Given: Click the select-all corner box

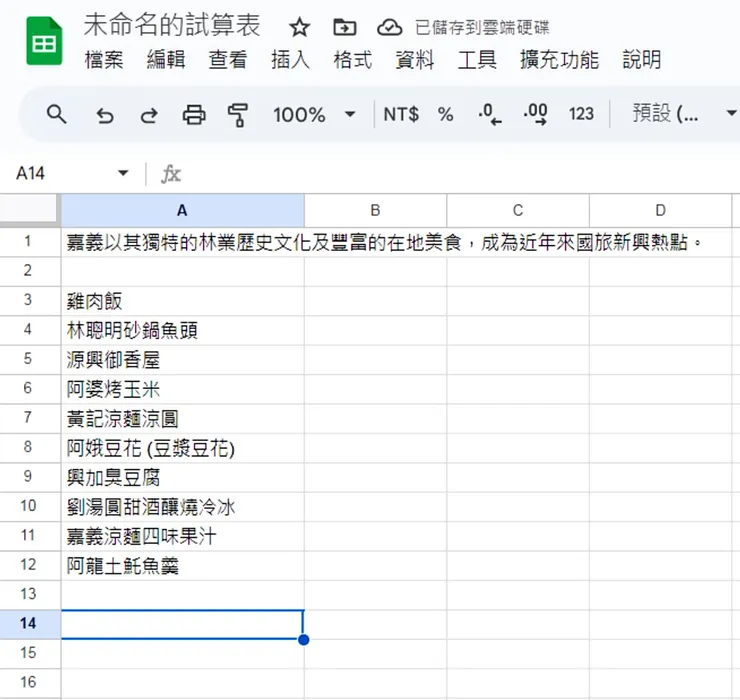Looking at the screenshot, I should 30,211.
